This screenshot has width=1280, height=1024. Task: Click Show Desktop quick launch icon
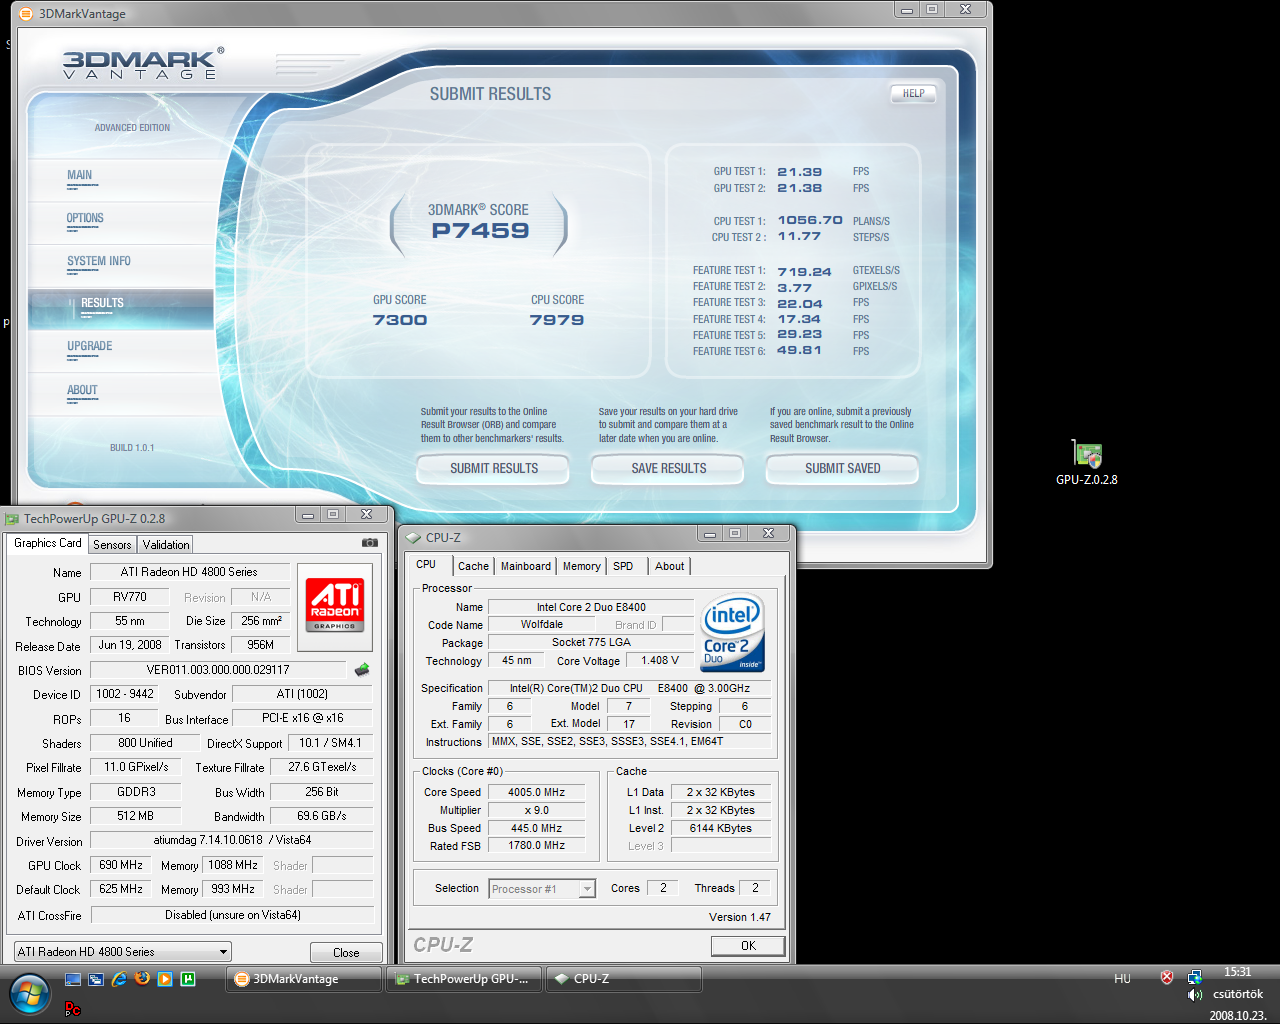(73, 979)
